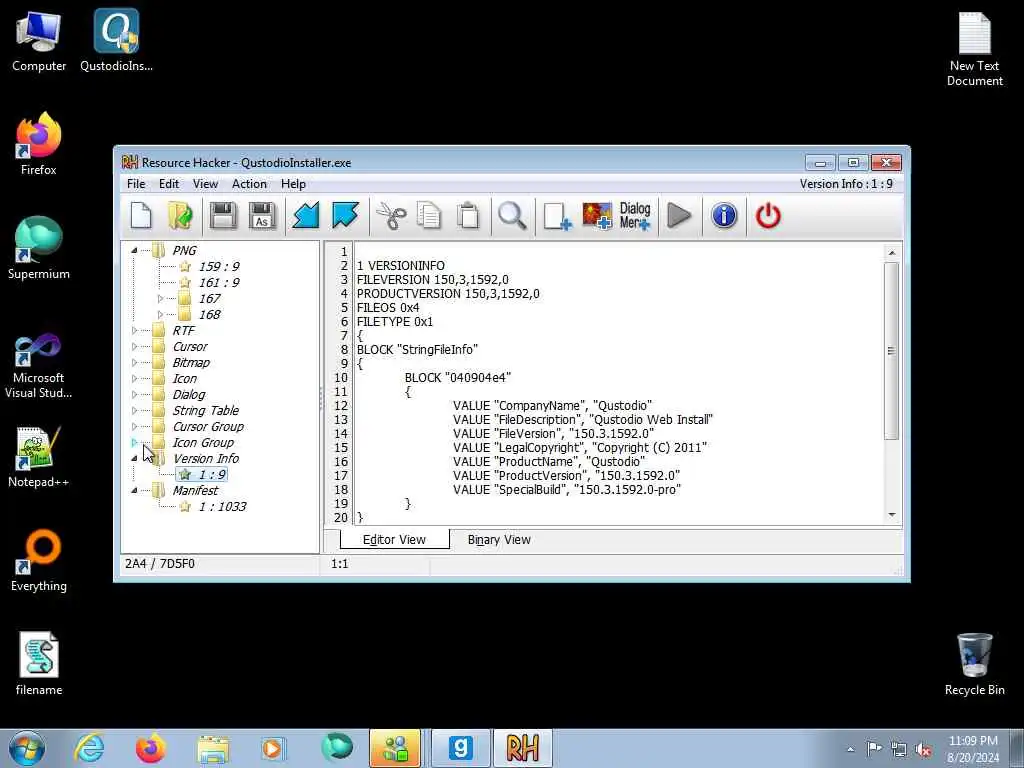Click the FILEVERSION line in editor
This screenshot has height=768, width=1024.
pyautogui.click(x=432, y=280)
